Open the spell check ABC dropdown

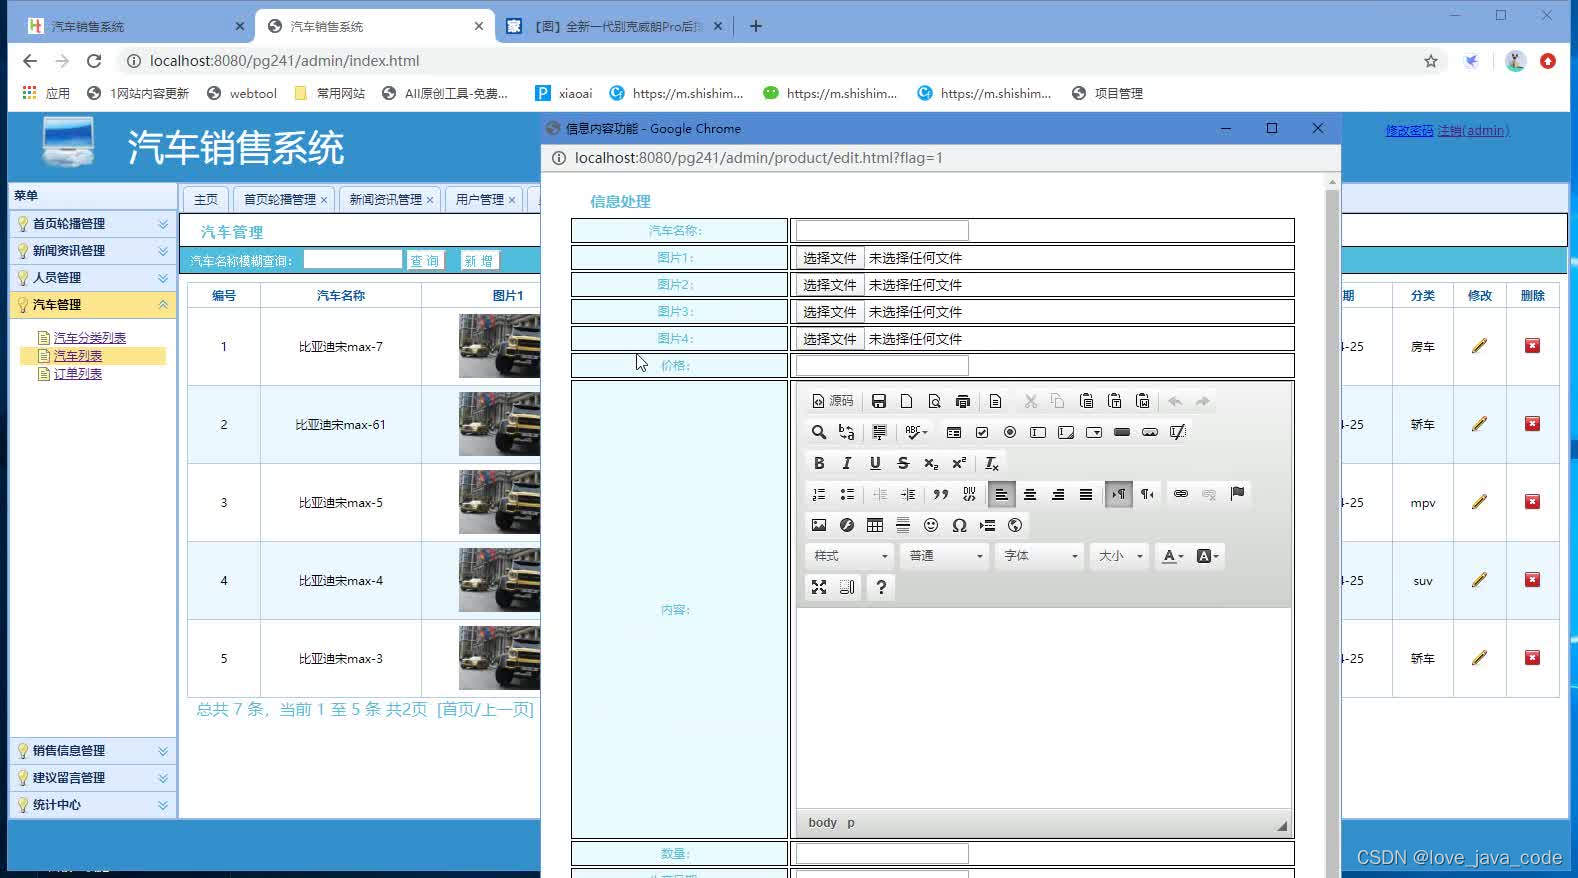coord(916,432)
